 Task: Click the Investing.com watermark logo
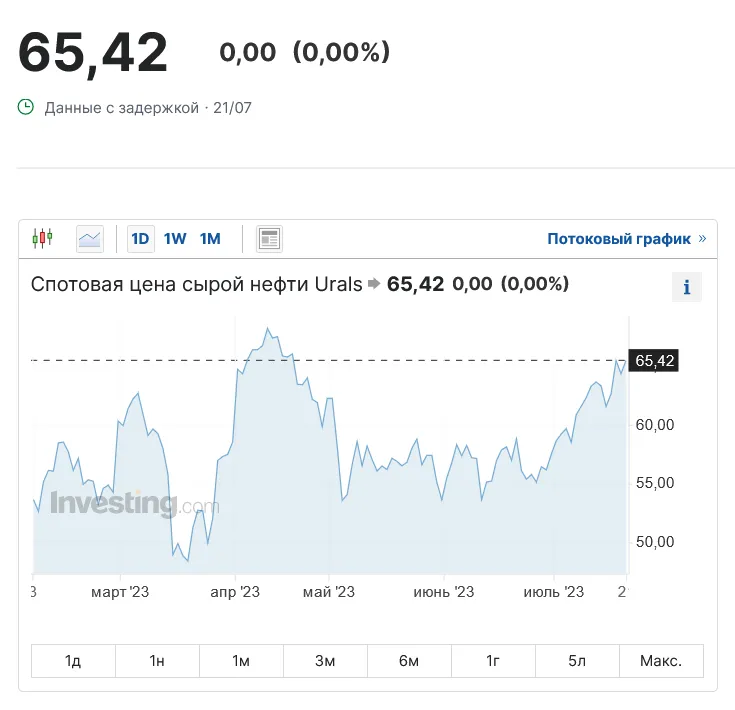[x=134, y=503]
